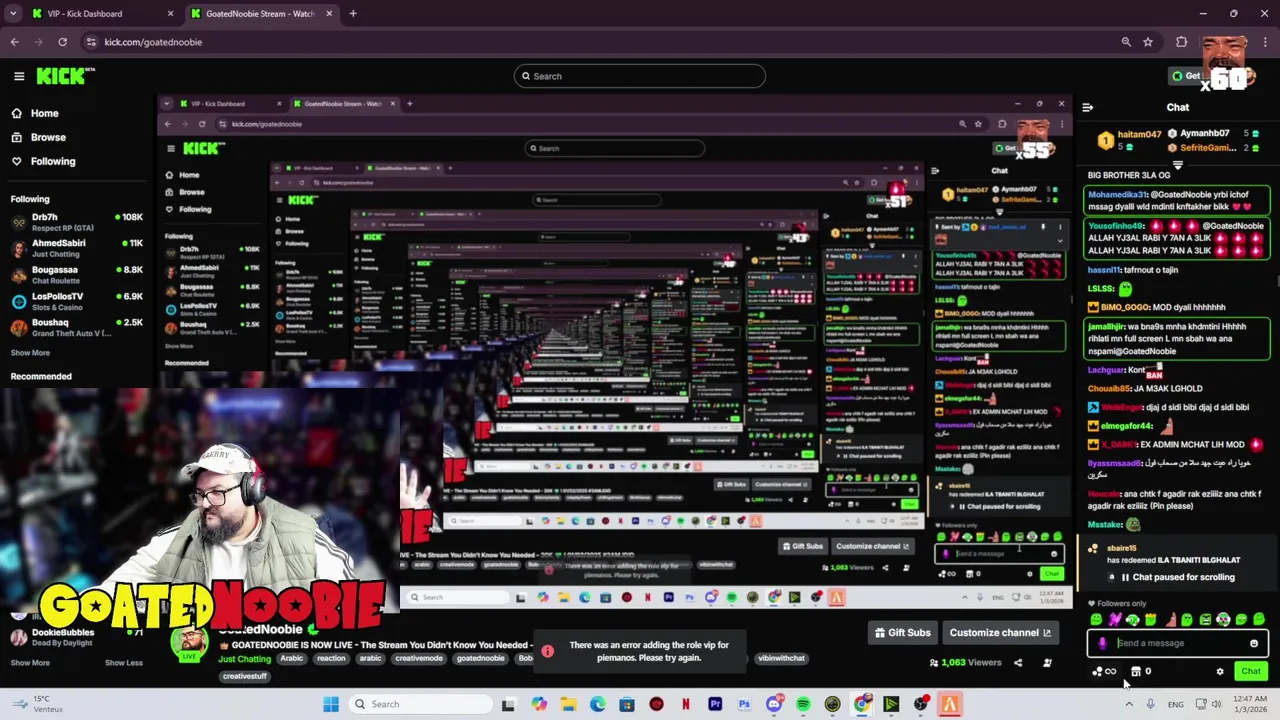Viewport: 1280px width, 720px height.
Task: Open File Explorer from taskbar
Action: pyautogui.click(x=568, y=704)
